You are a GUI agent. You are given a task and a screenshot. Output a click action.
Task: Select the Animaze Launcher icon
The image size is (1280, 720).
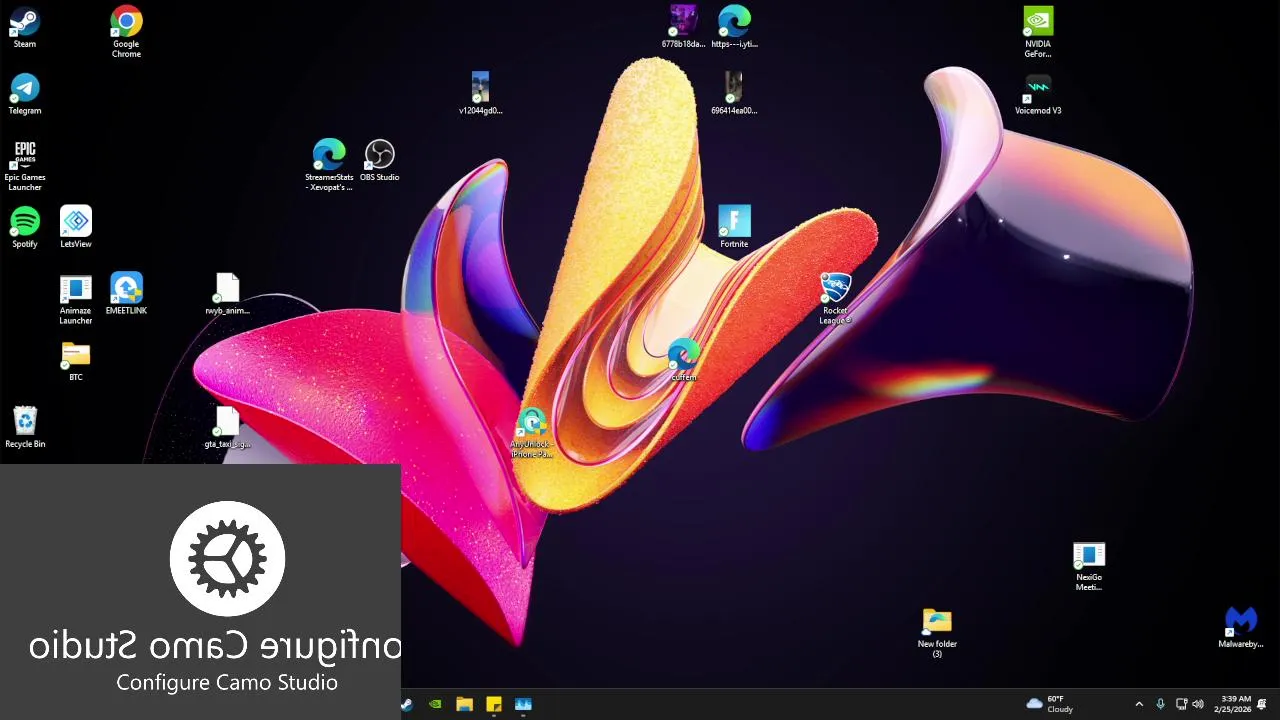[x=76, y=299]
